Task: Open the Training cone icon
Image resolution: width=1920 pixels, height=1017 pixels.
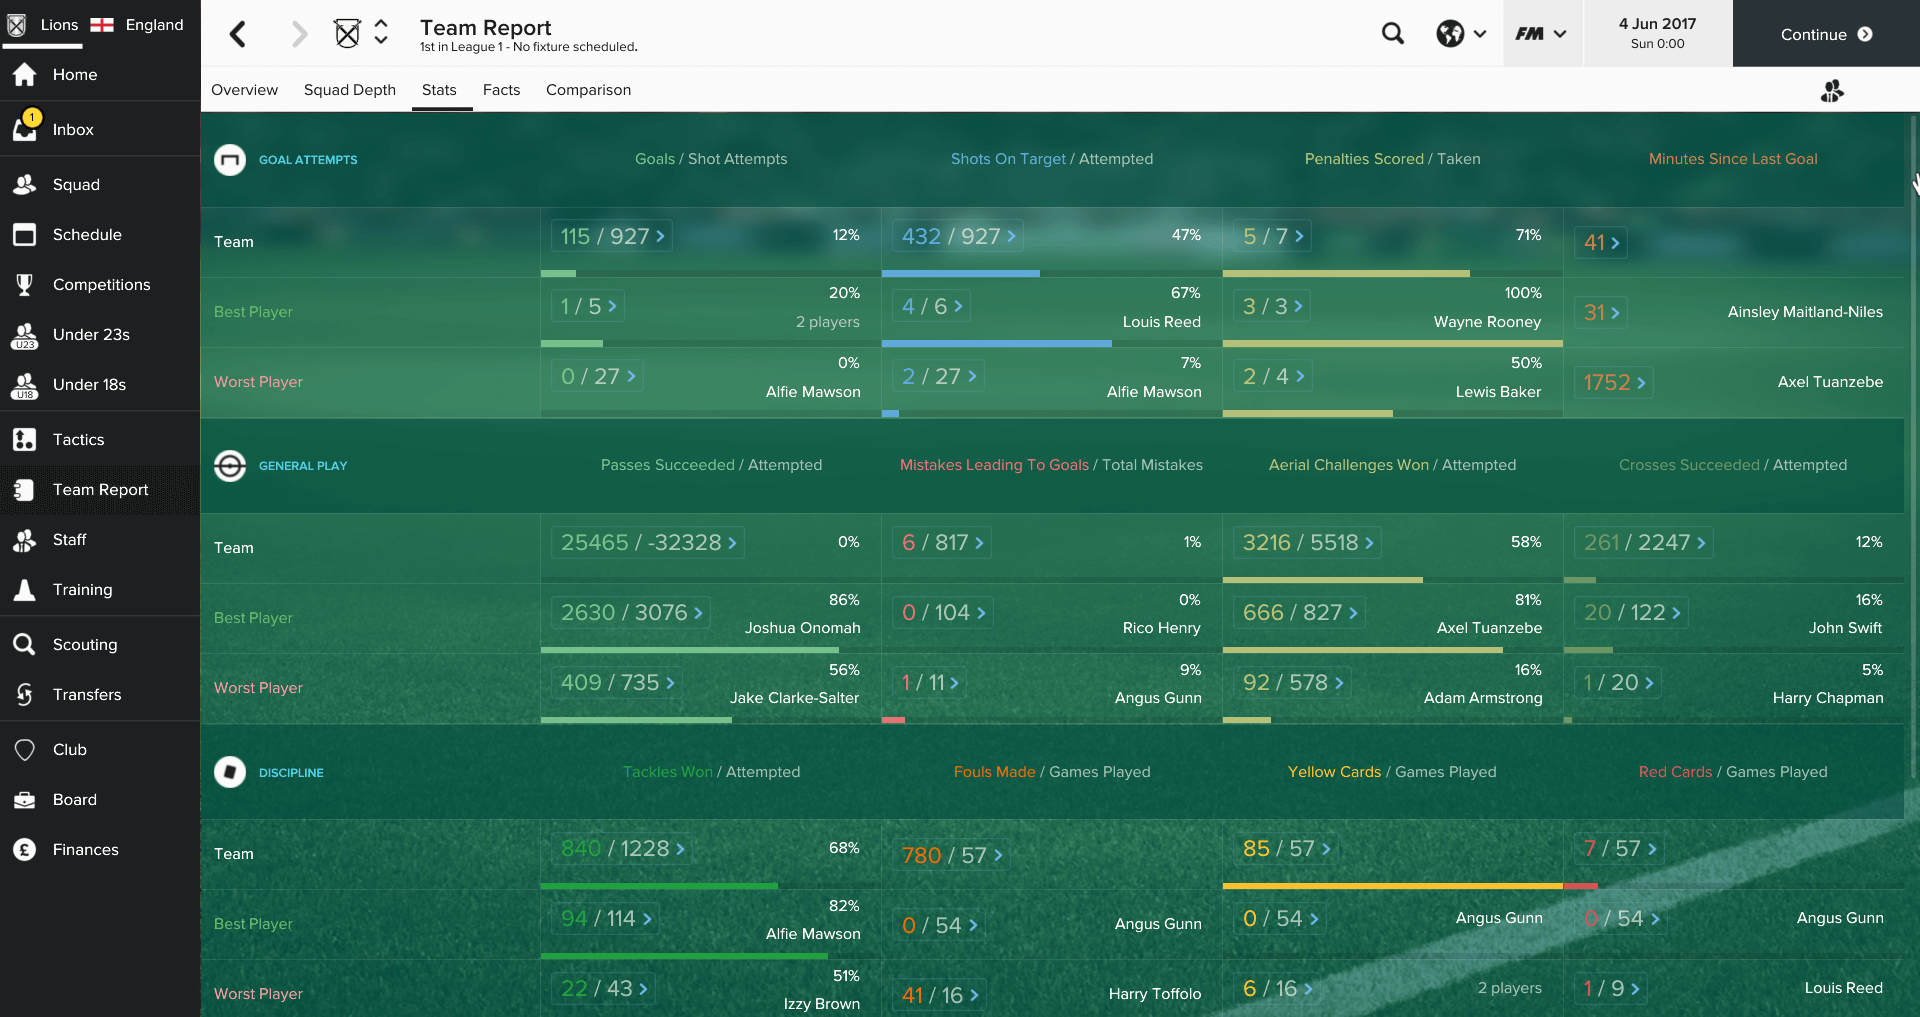Action: 25,590
